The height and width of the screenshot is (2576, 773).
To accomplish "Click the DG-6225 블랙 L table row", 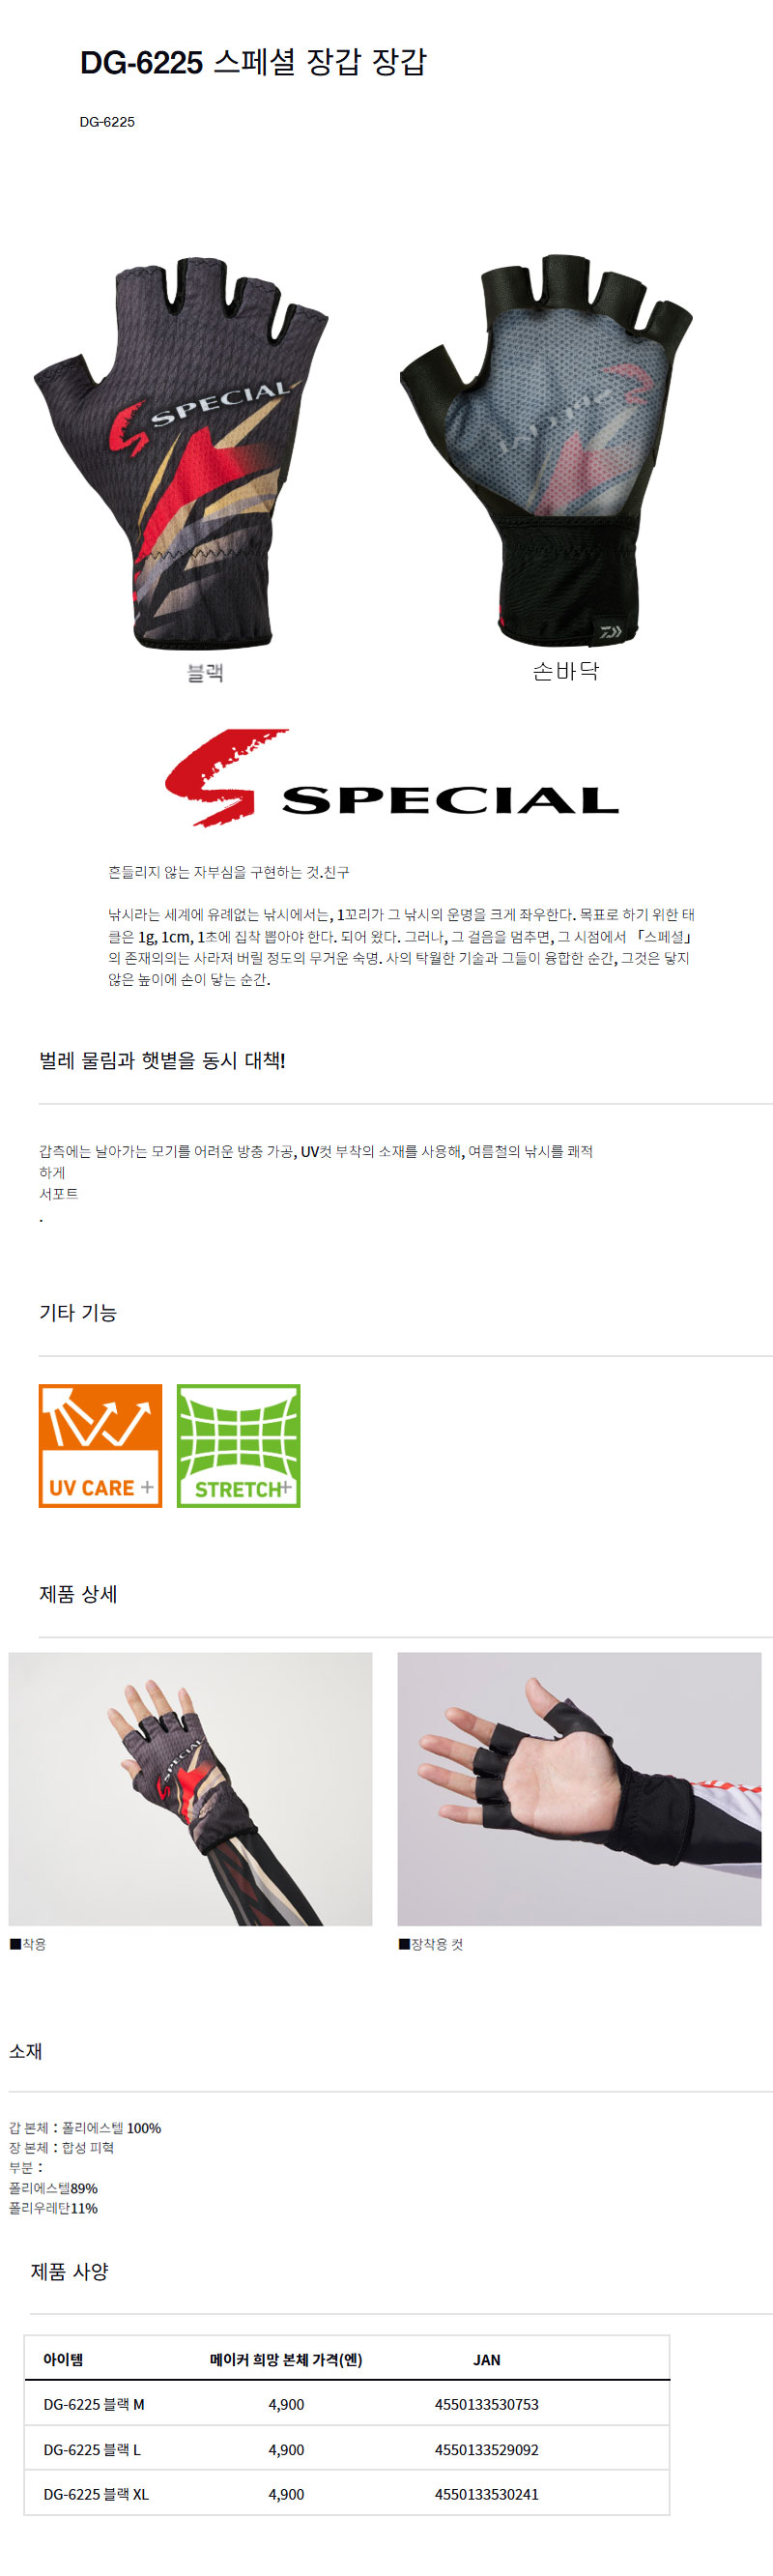I will point(347,2448).
